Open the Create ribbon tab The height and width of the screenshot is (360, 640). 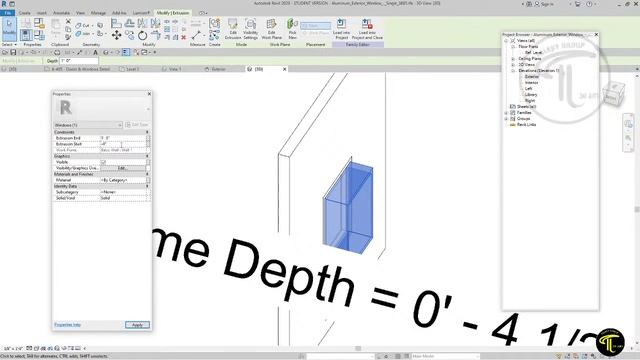tap(24, 13)
